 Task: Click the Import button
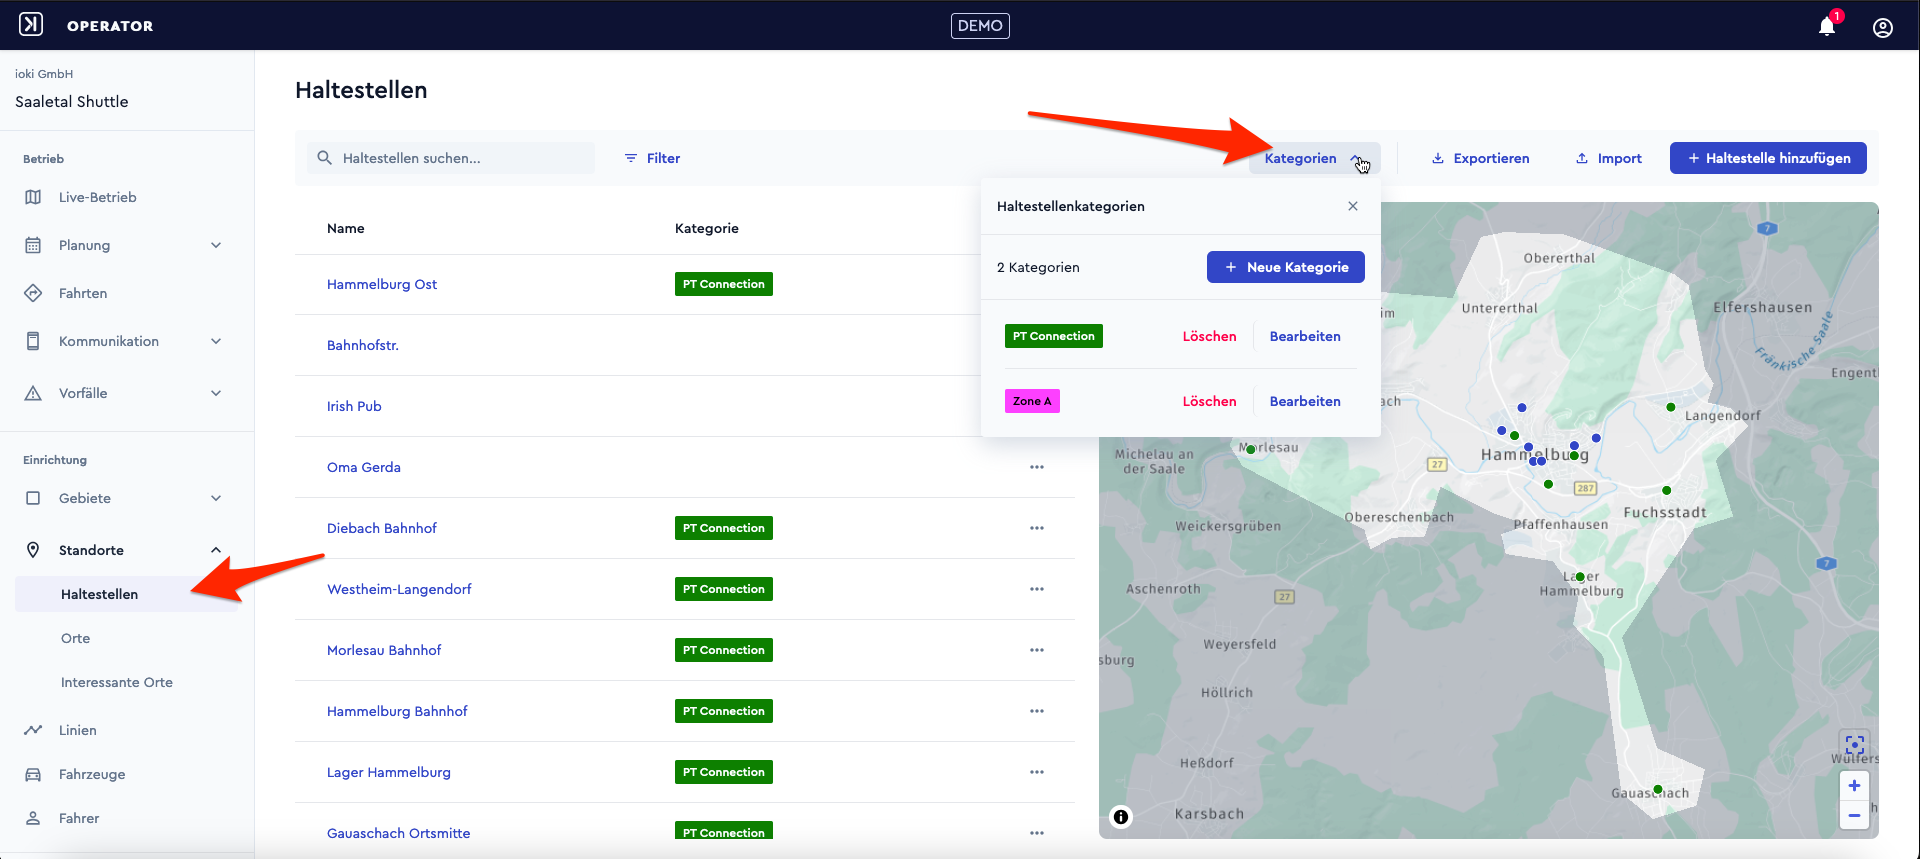click(1608, 158)
